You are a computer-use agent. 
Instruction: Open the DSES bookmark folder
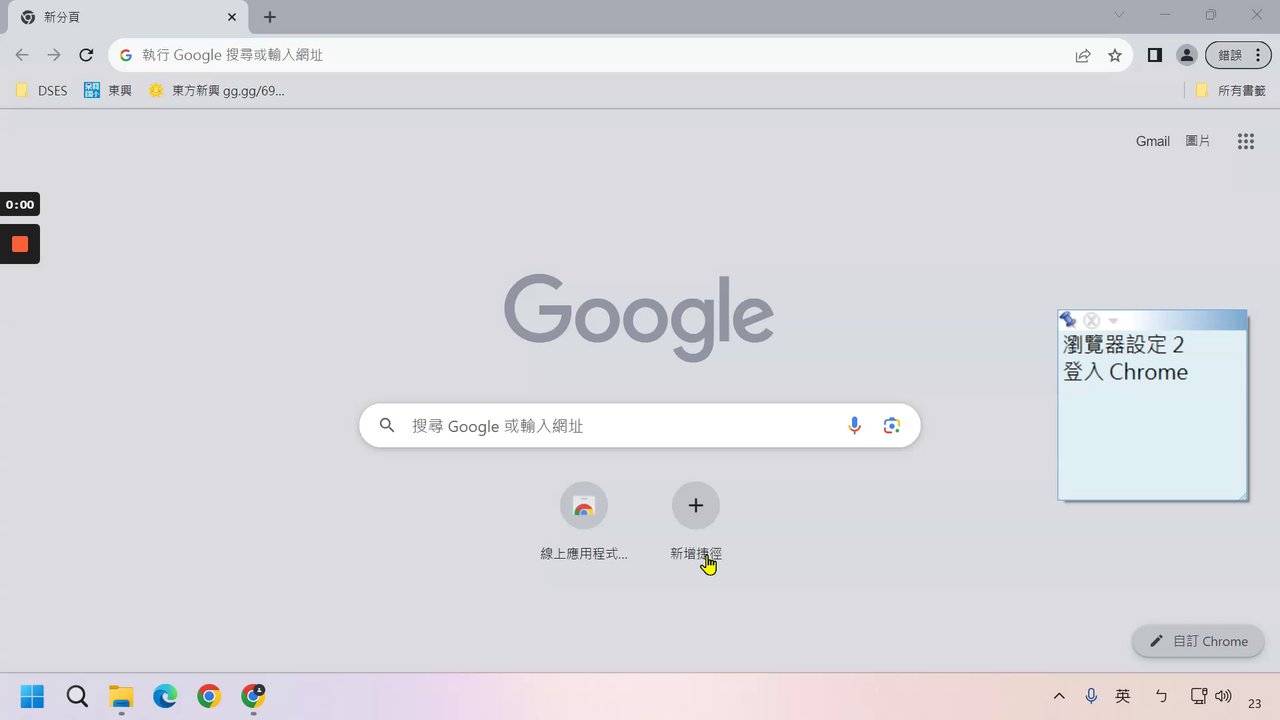pos(42,90)
